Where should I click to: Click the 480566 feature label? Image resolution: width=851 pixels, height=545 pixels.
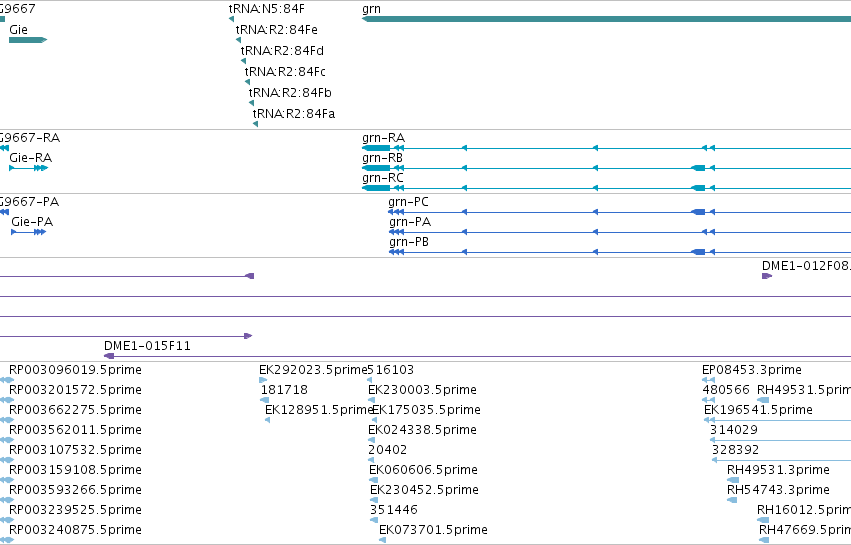pos(726,390)
